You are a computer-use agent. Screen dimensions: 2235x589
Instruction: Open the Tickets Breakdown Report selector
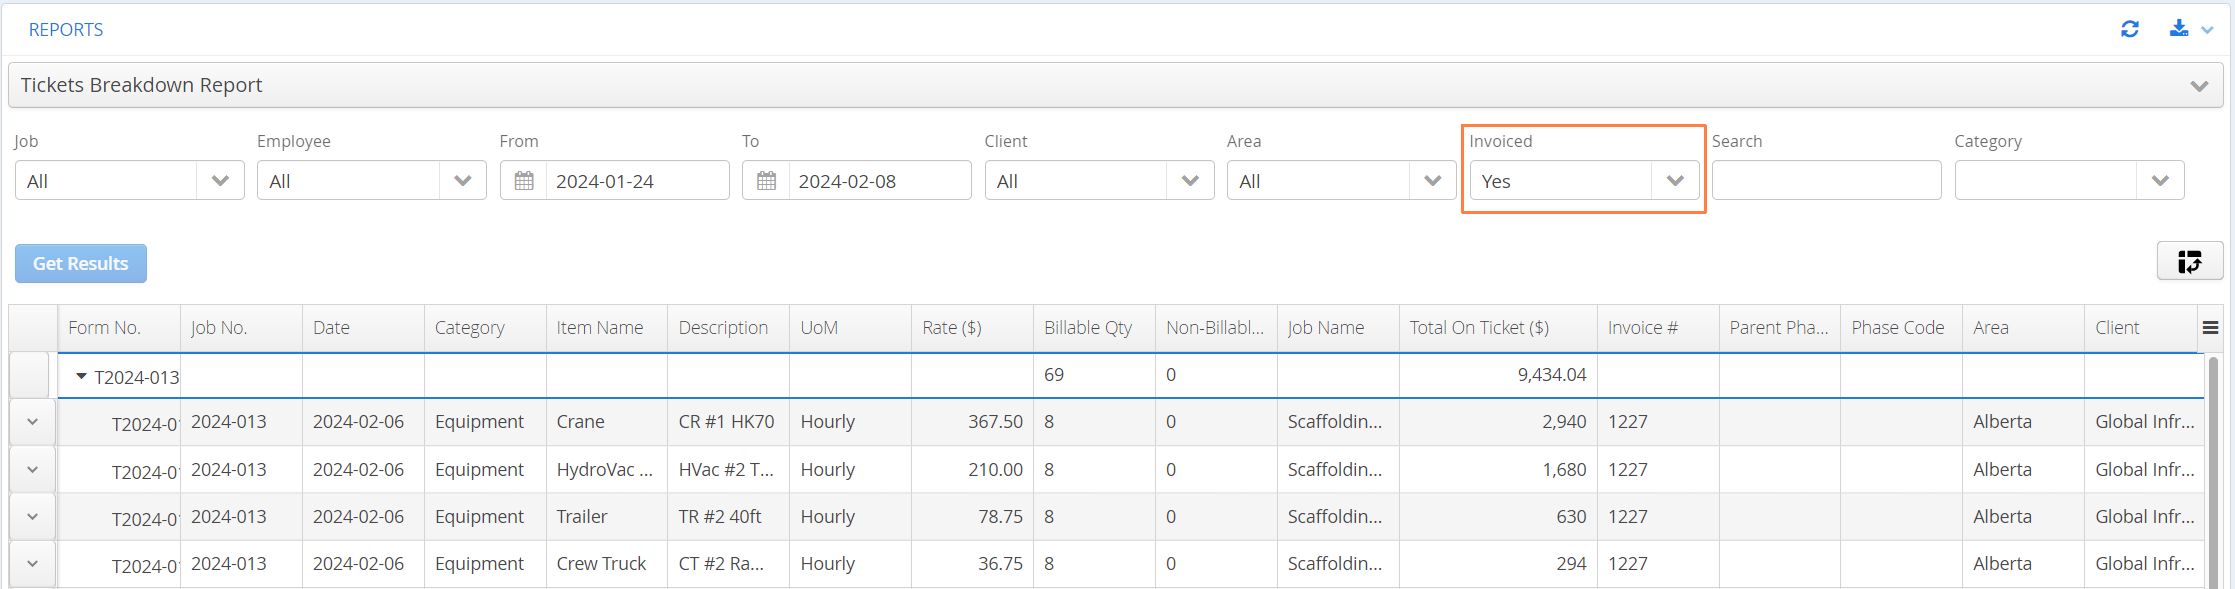click(1115, 85)
